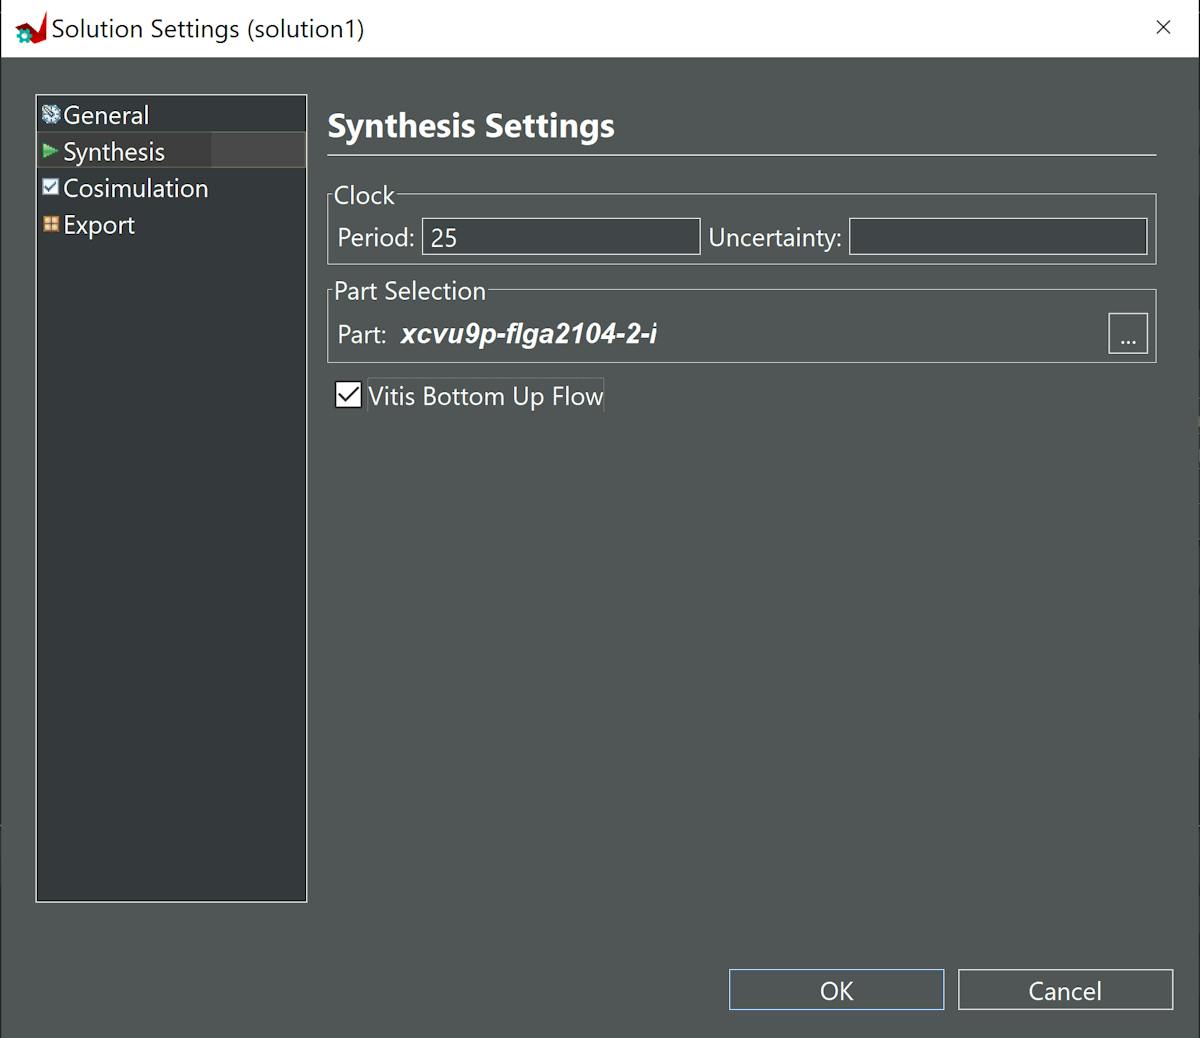Click the xcvu9p-flga2104-2-i part name
Viewport: 1200px width, 1038px height.
tap(528, 334)
